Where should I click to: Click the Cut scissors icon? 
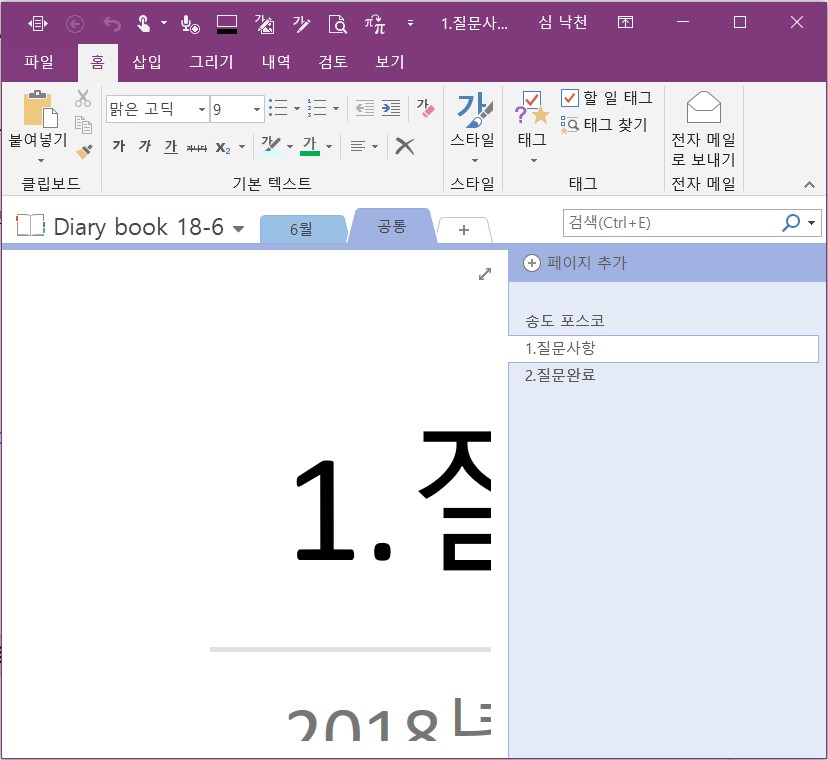coord(83,98)
